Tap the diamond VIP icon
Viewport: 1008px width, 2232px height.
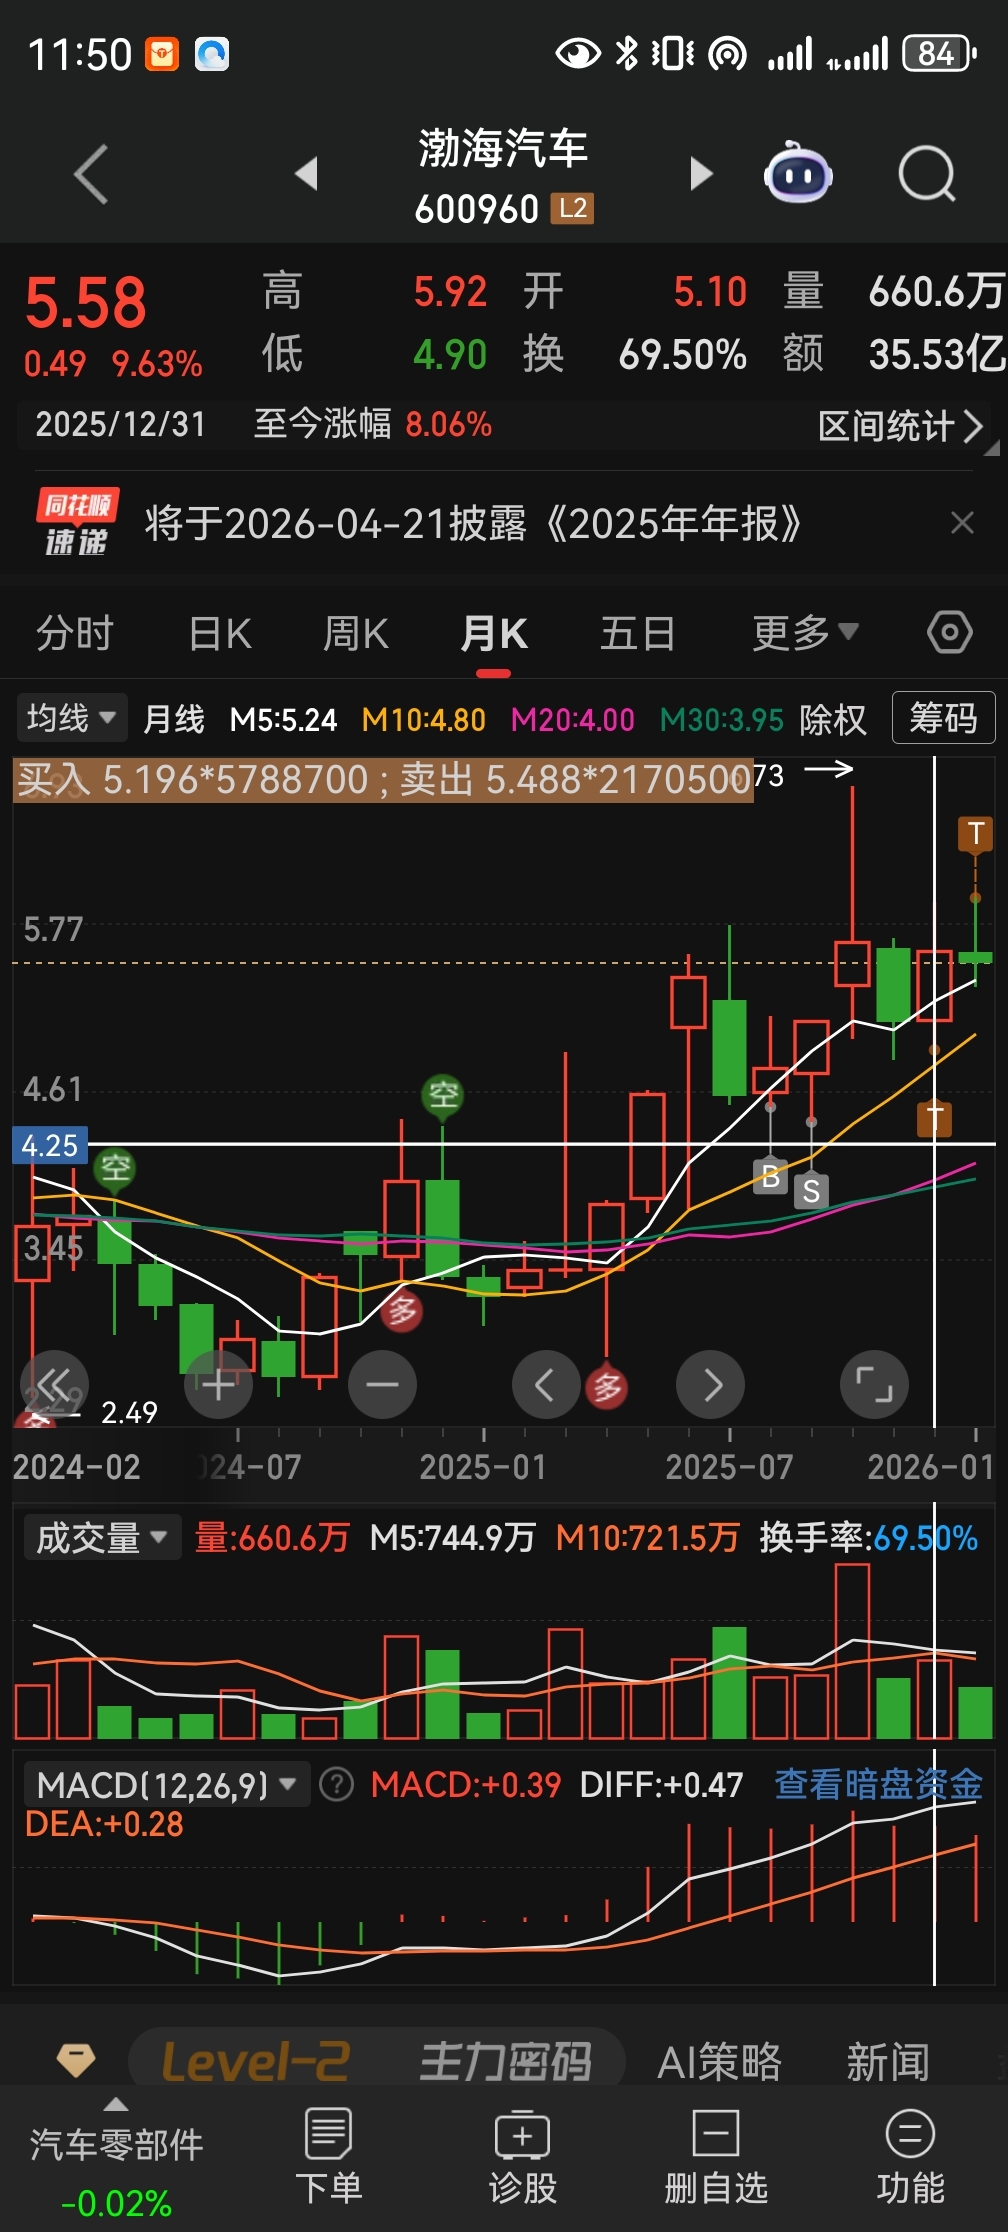click(x=76, y=2060)
